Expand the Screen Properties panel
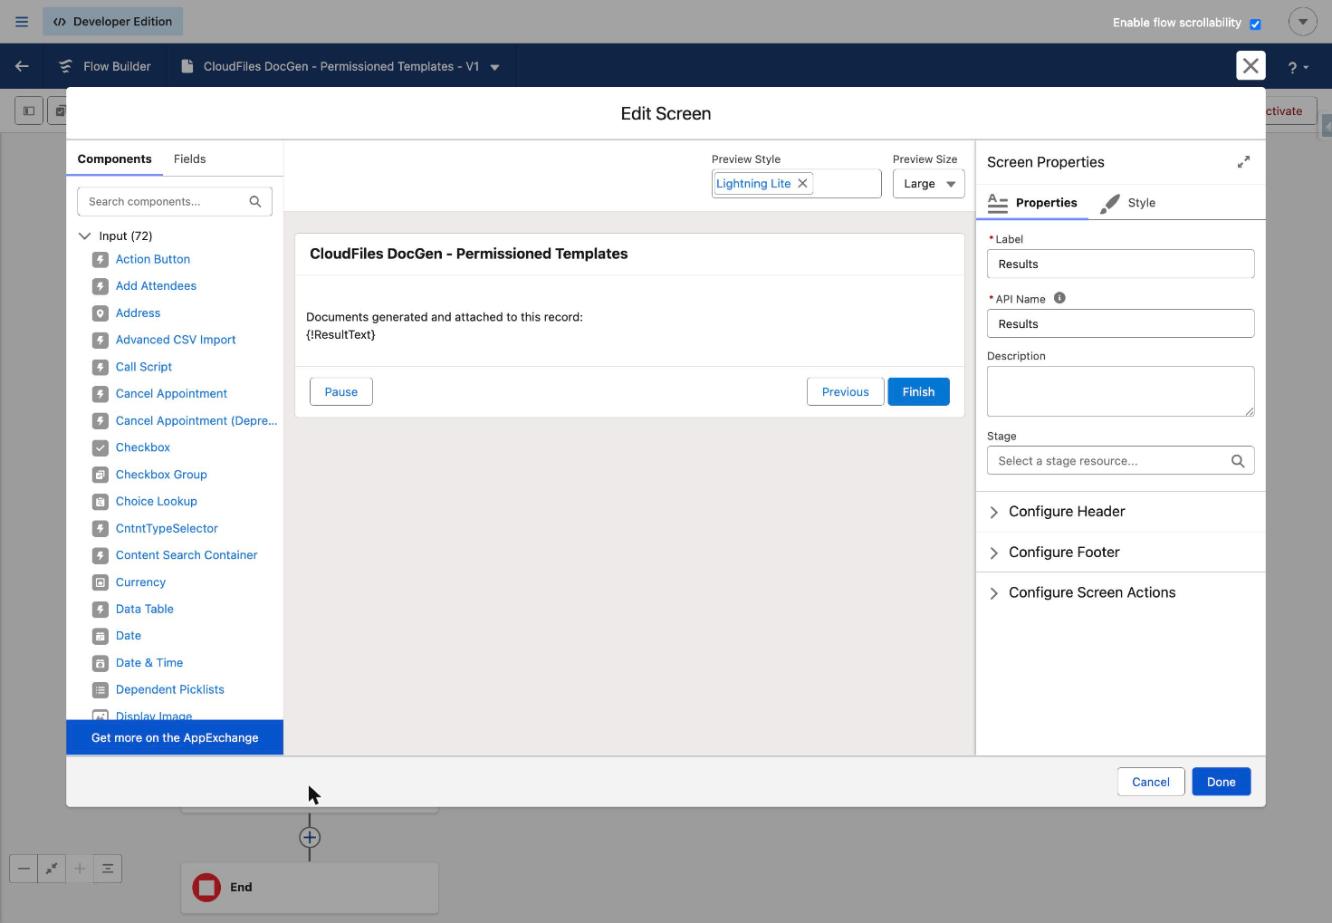The width and height of the screenshot is (1332, 923). pos(1243,162)
